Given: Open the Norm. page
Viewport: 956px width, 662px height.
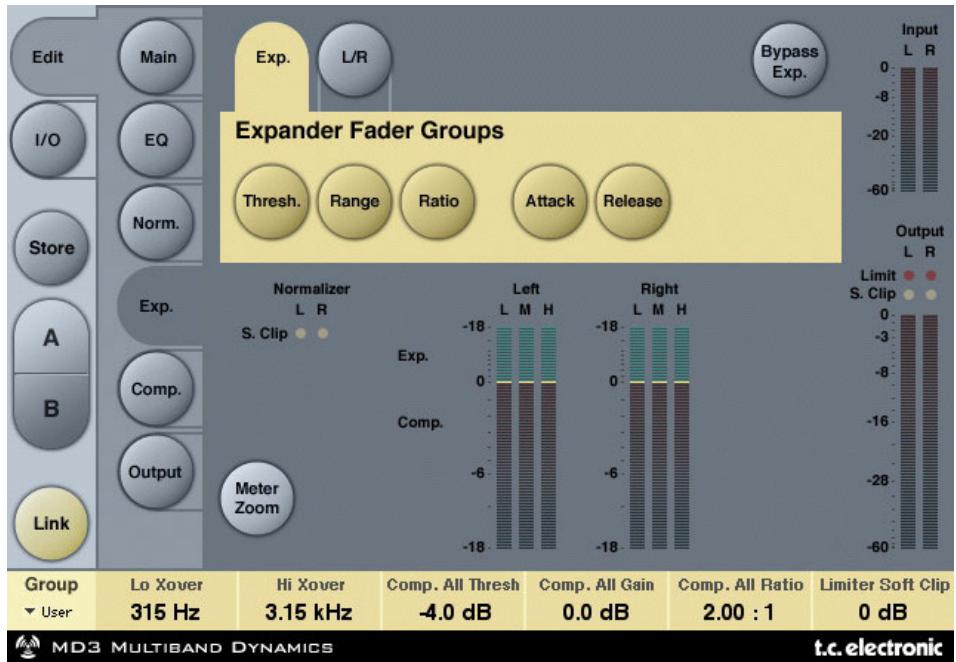Looking at the screenshot, I should point(156,223).
